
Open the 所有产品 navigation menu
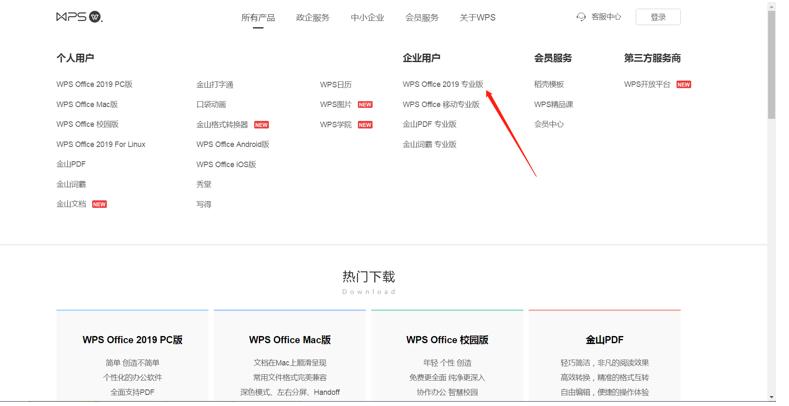(x=258, y=18)
